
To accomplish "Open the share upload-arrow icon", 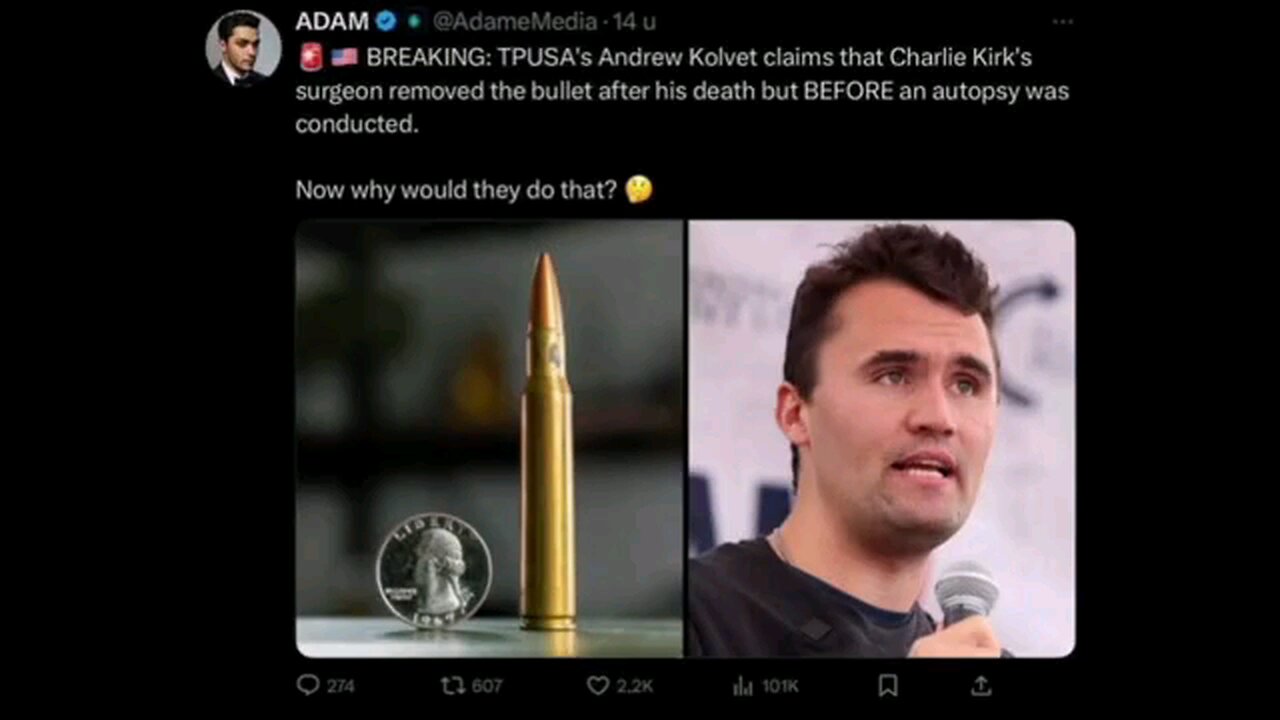I will [982, 685].
